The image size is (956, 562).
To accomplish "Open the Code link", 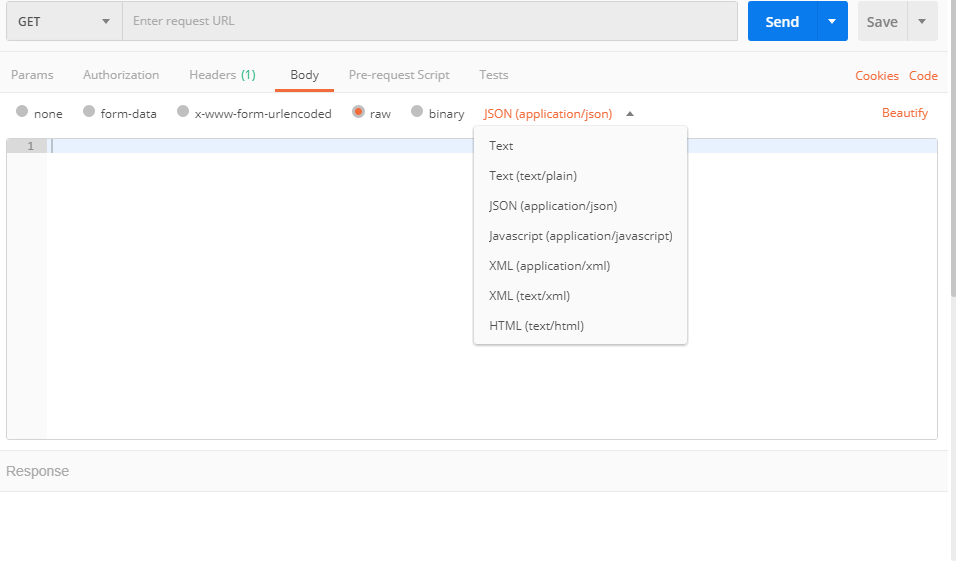I will (x=923, y=76).
